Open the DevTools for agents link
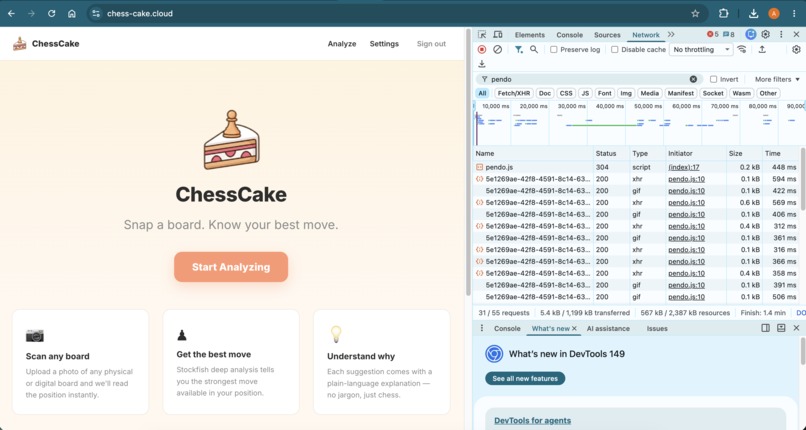The height and width of the screenshot is (430, 806). 533,420
